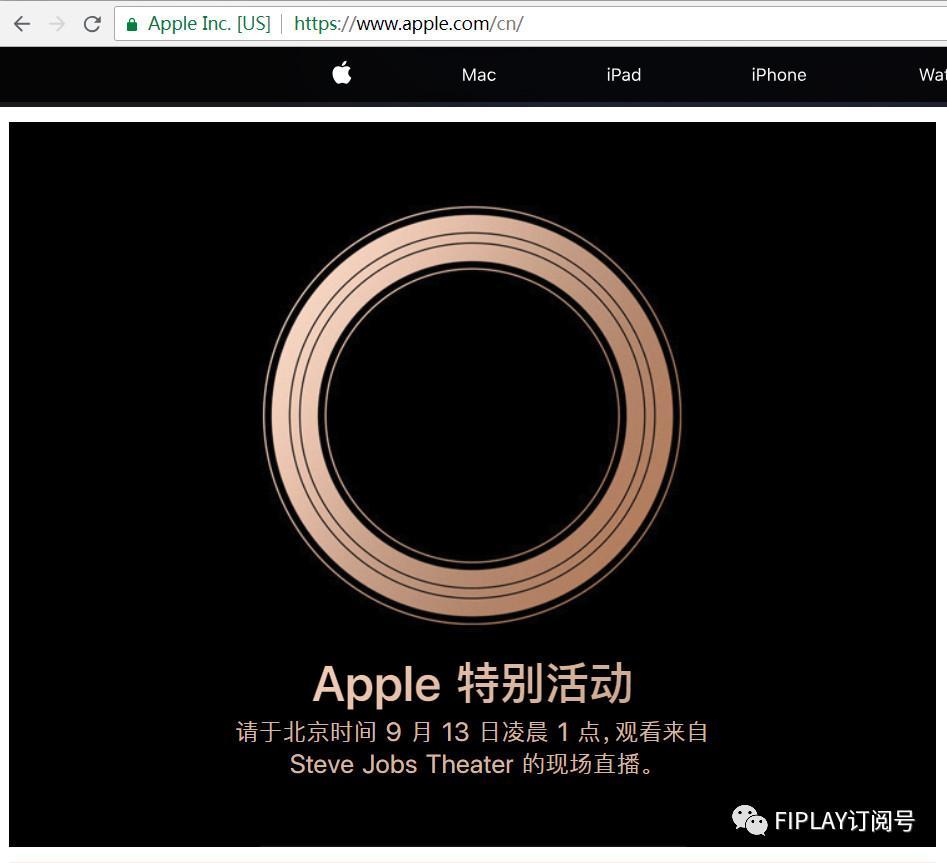
Task: Click the WeChat logo watermark
Action: tap(750, 820)
